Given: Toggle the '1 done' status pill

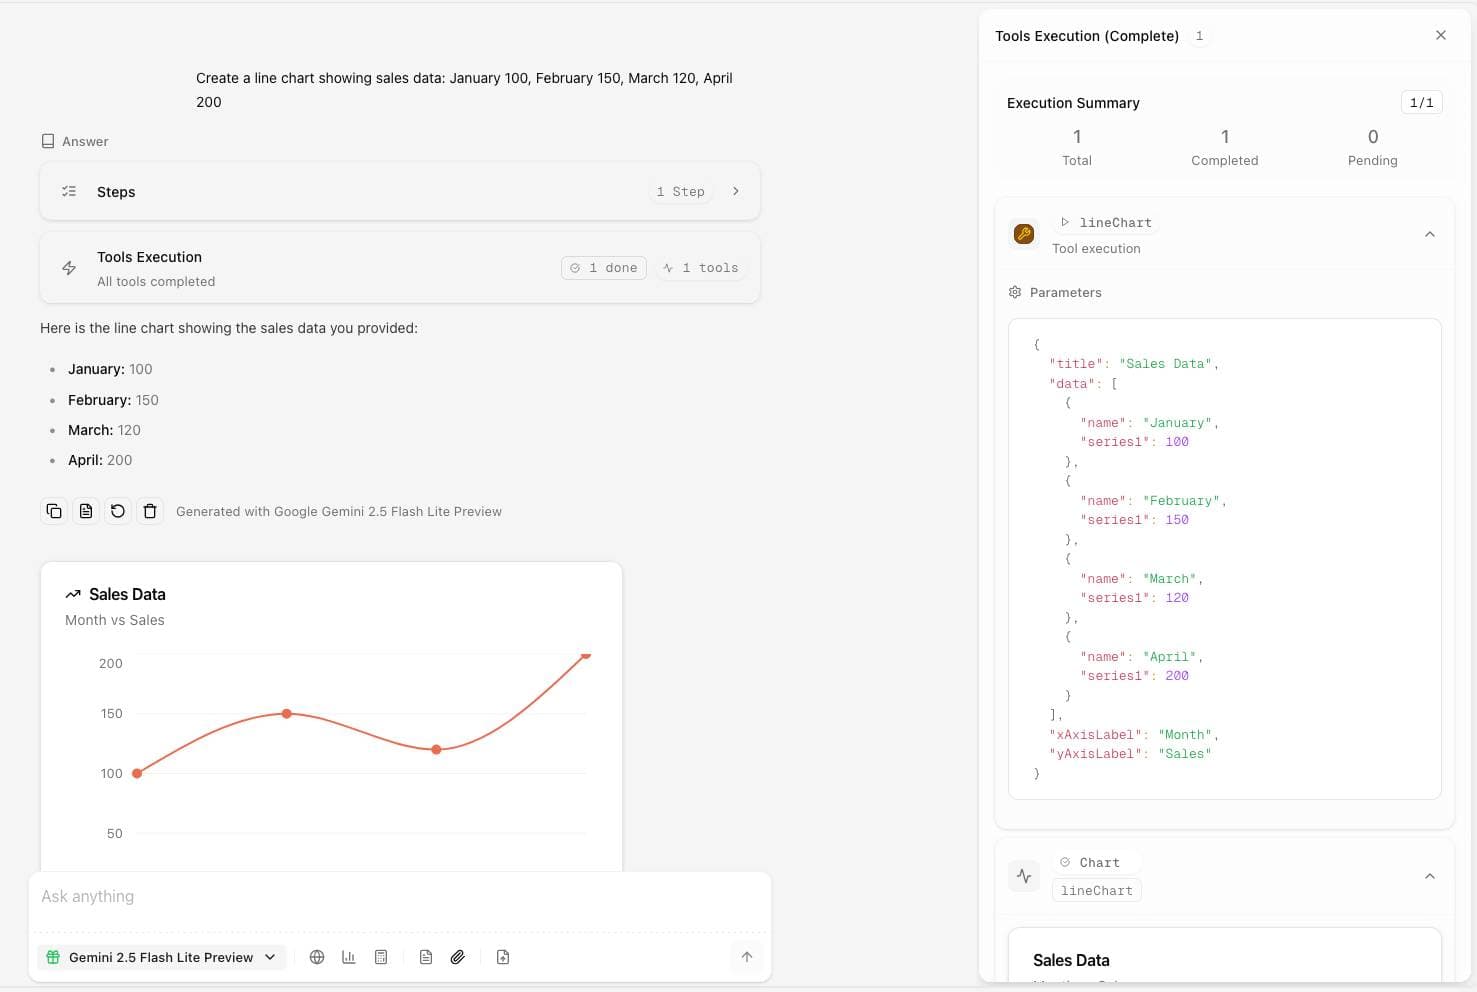Looking at the screenshot, I should click(x=604, y=267).
